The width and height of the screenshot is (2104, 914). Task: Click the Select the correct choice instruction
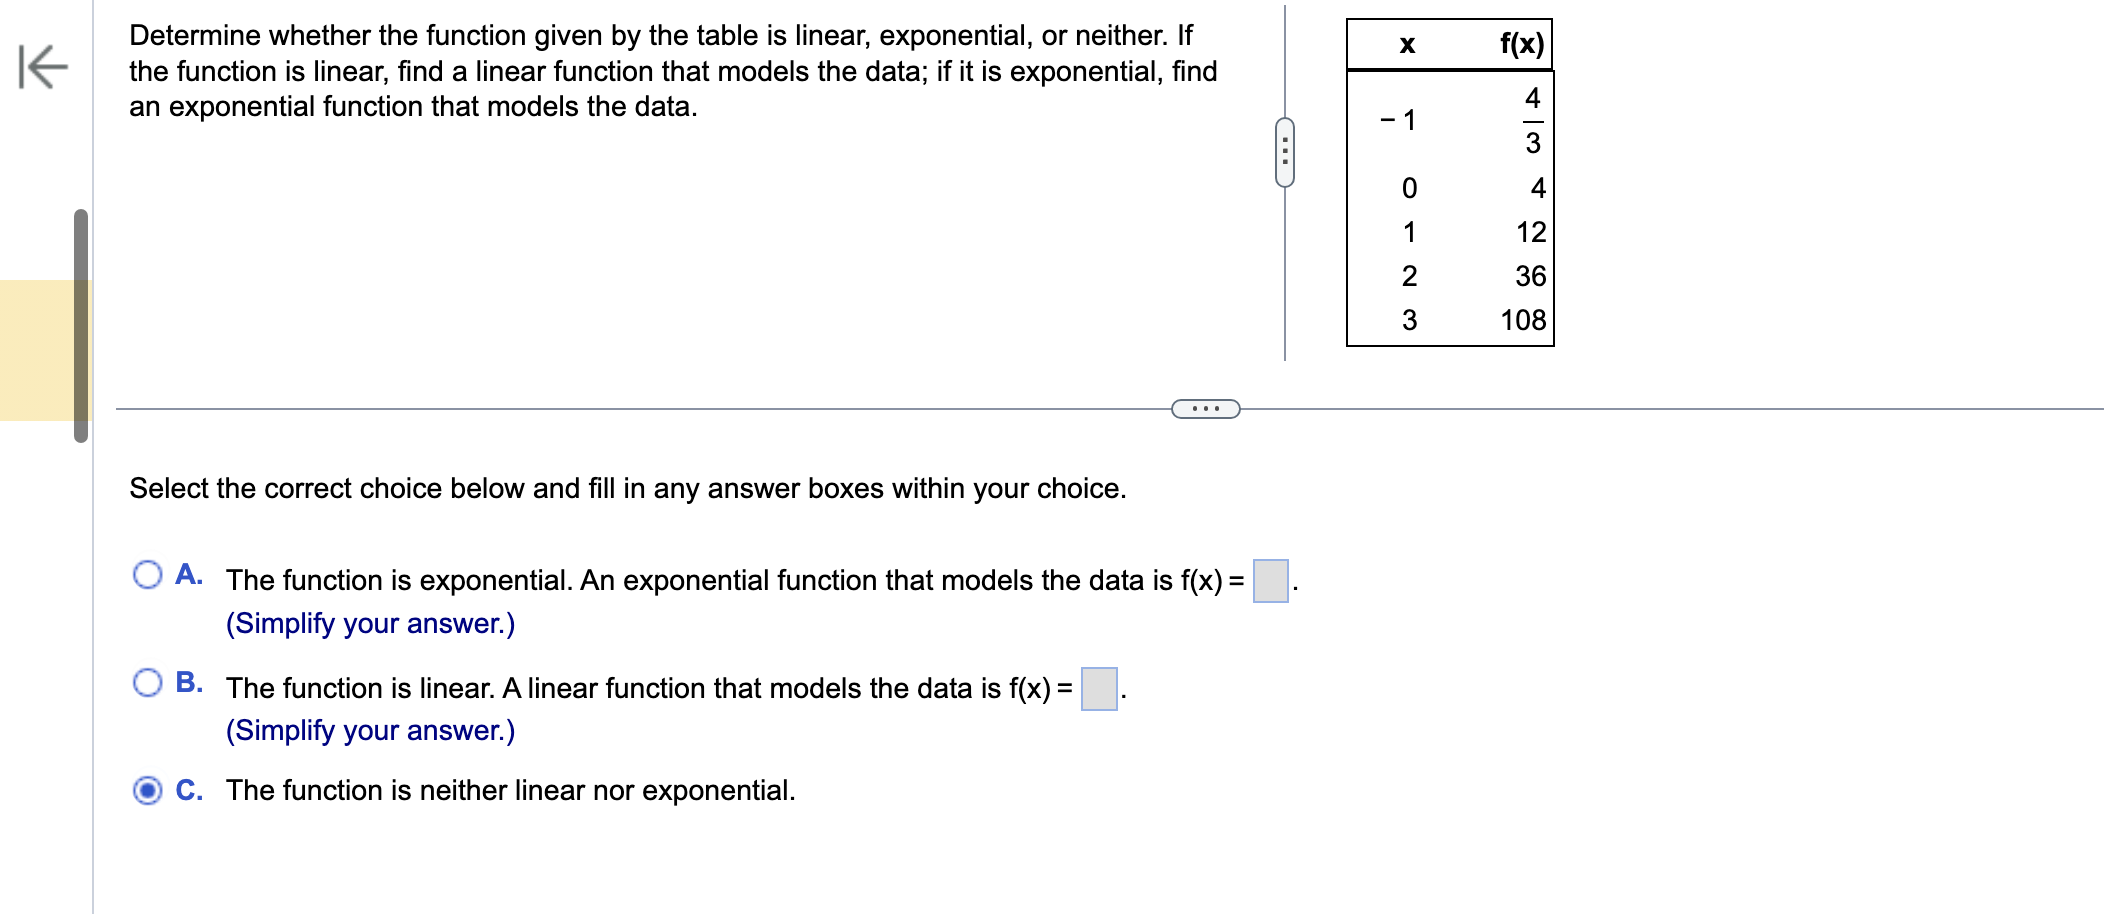(628, 489)
